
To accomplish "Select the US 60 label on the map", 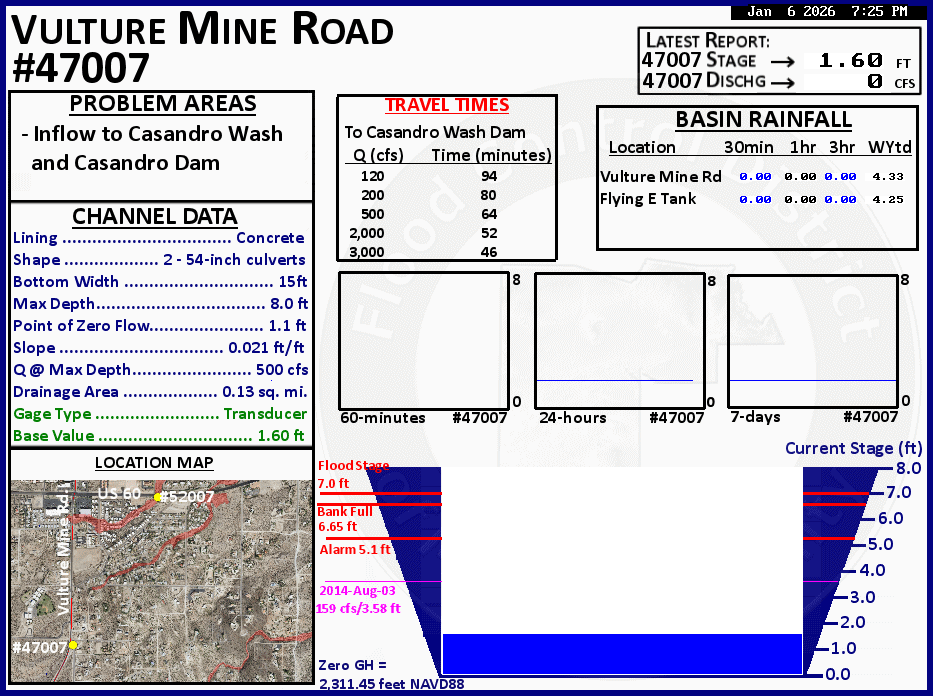I will 119,494.
